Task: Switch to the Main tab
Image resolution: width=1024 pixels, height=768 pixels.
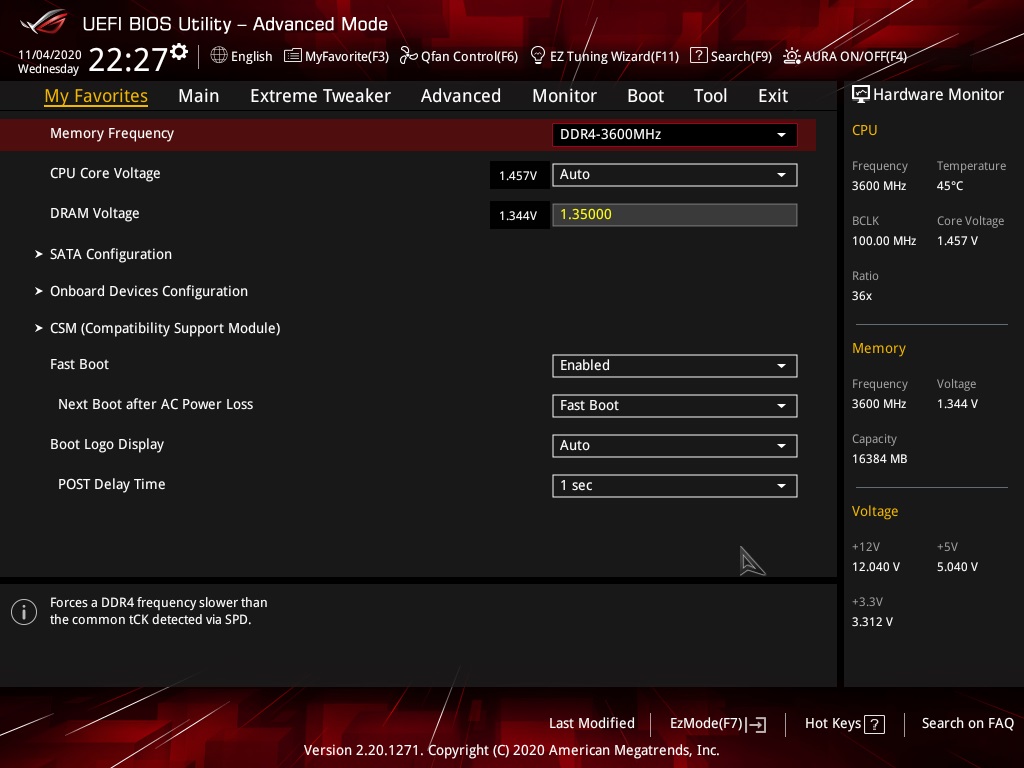Action: tap(199, 96)
